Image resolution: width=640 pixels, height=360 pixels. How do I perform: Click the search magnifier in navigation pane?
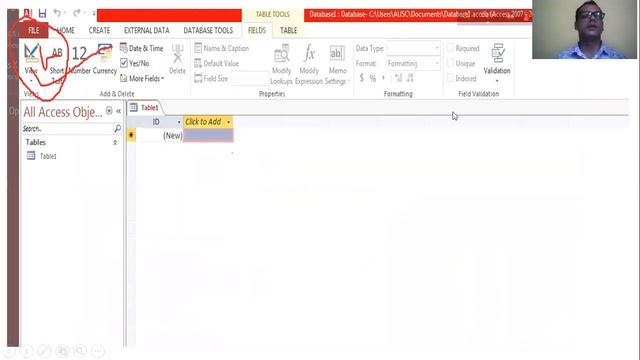pyautogui.click(x=118, y=129)
